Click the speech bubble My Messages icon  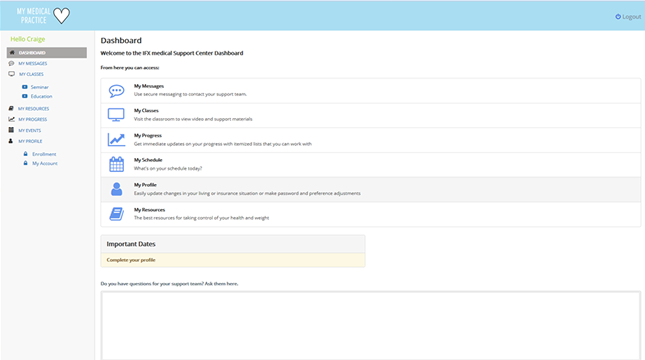pos(116,91)
